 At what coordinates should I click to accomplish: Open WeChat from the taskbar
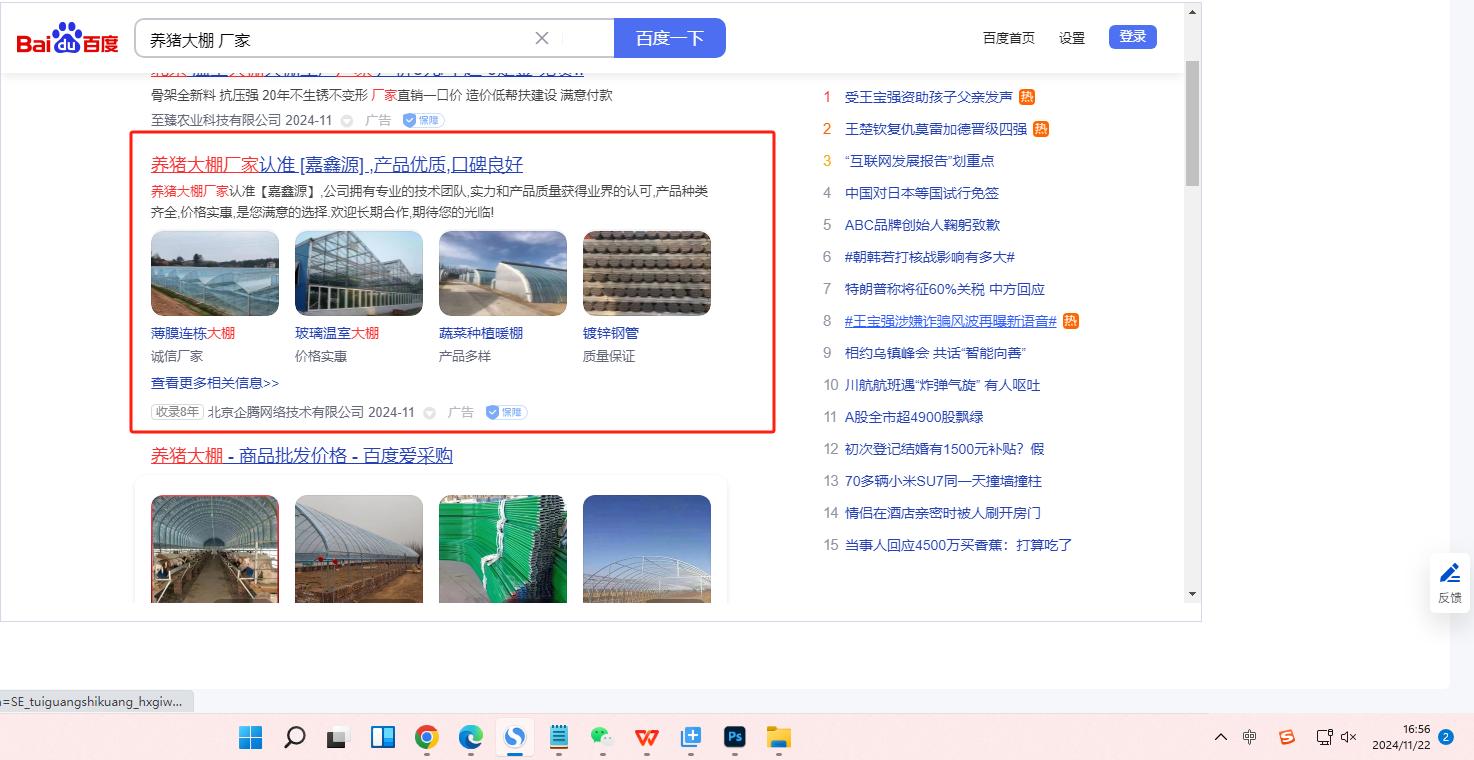click(x=601, y=738)
